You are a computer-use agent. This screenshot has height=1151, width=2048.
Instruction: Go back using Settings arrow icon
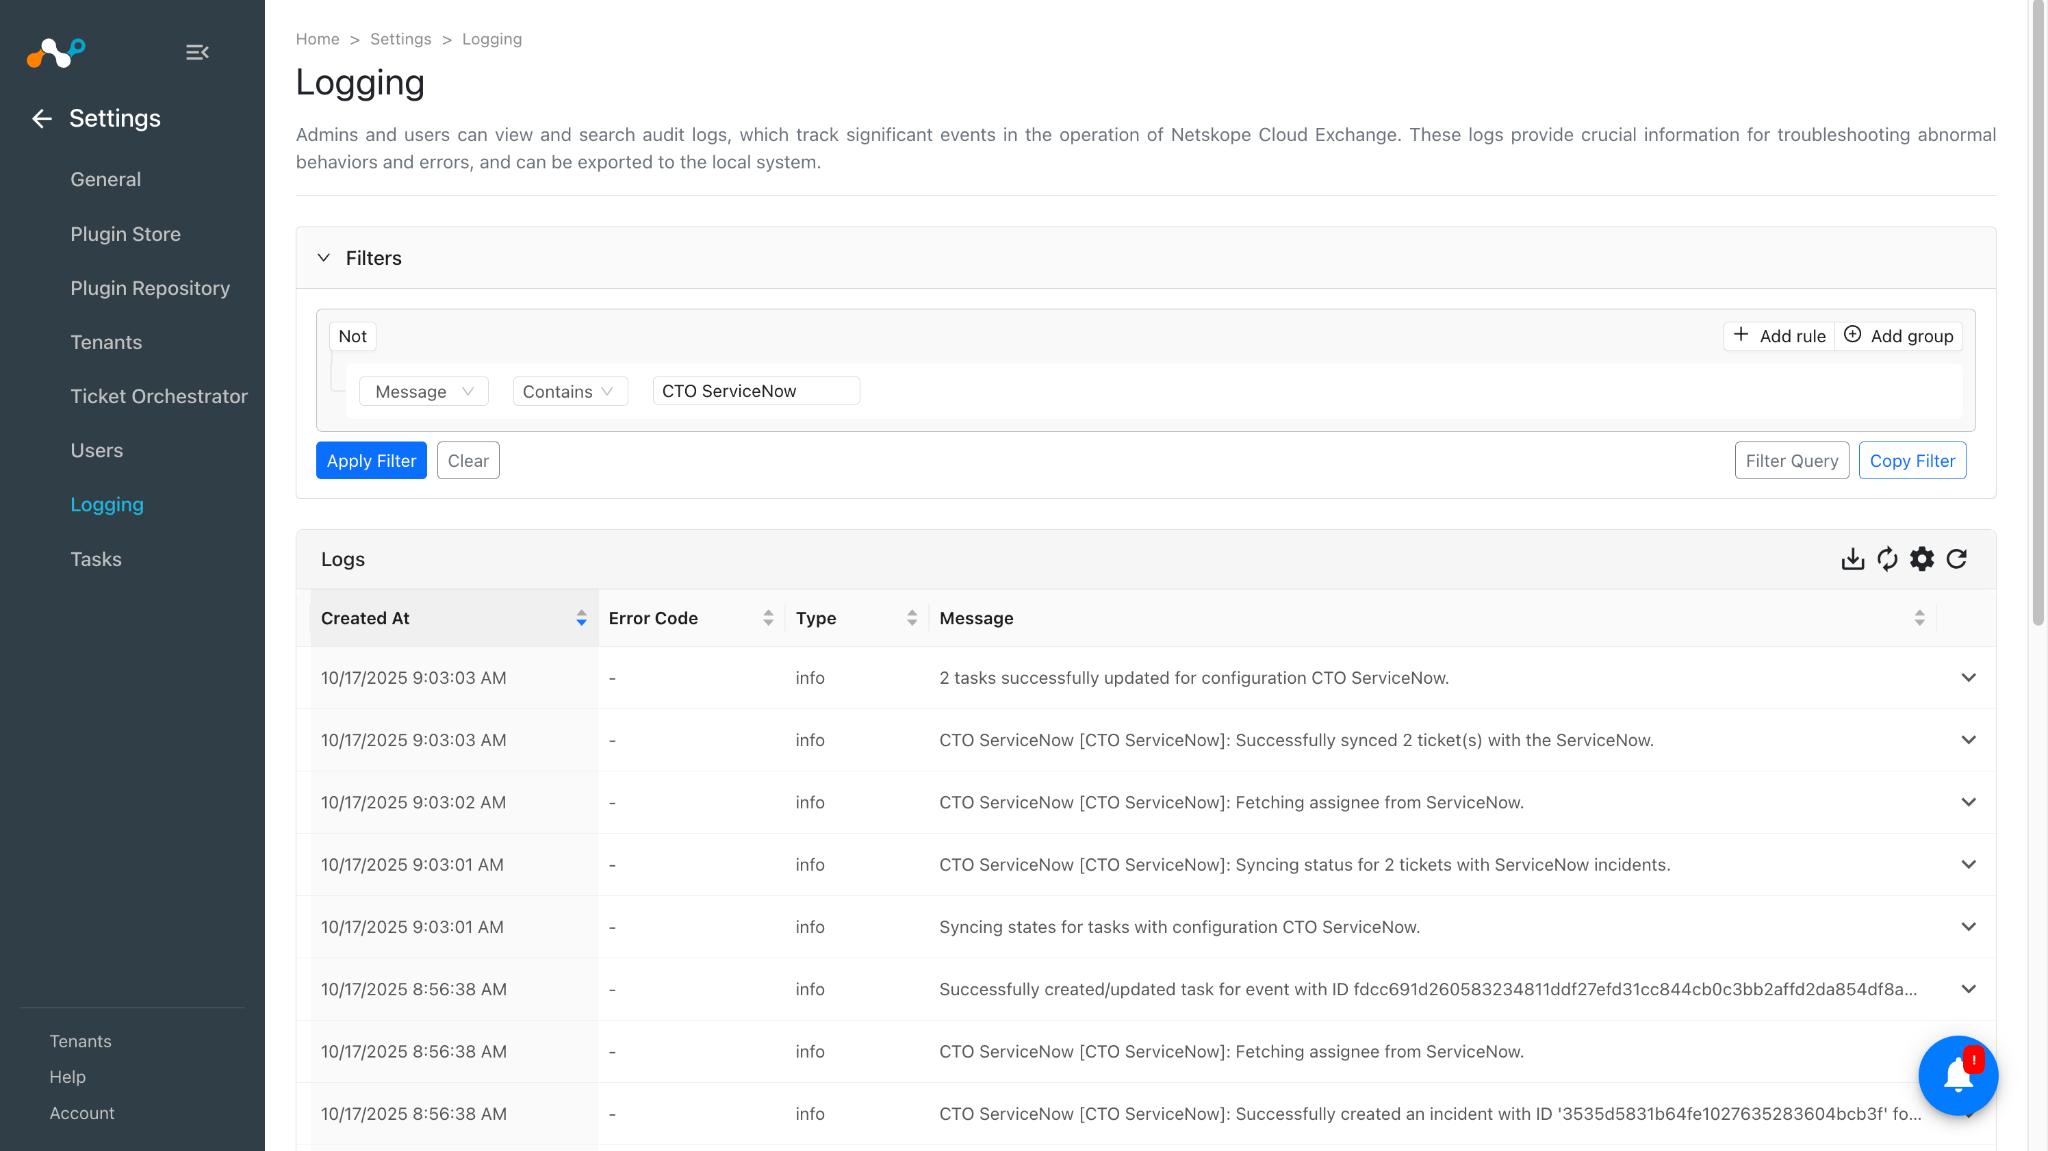tap(42, 119)
